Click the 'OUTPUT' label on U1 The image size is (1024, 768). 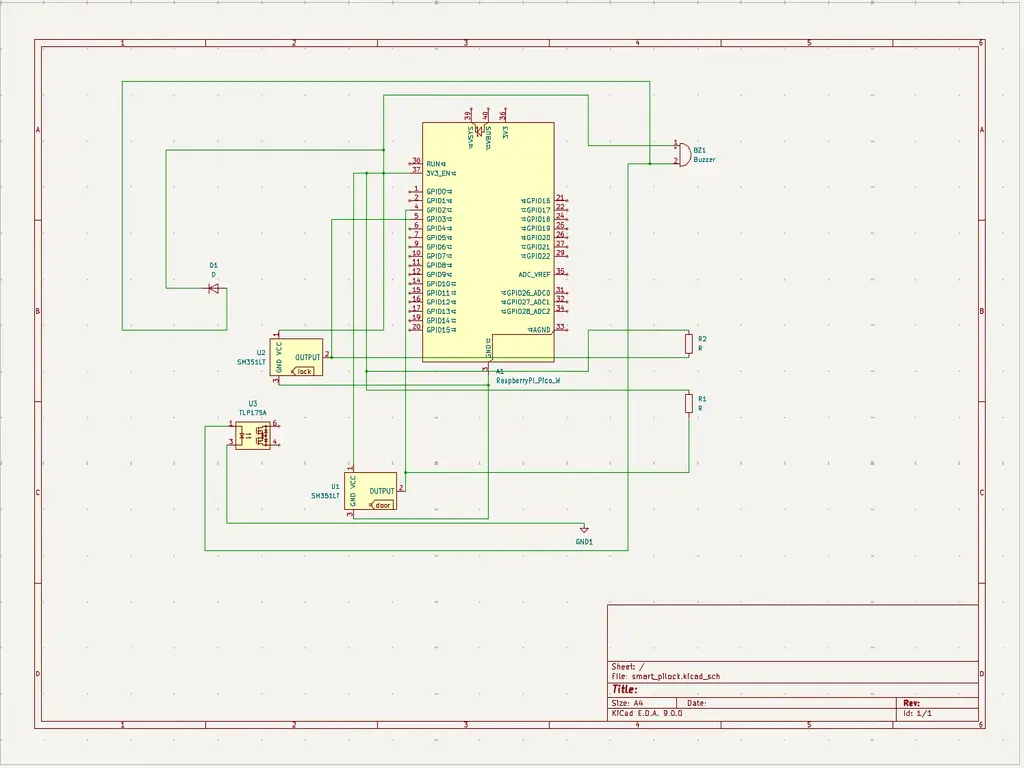[382, 491]
